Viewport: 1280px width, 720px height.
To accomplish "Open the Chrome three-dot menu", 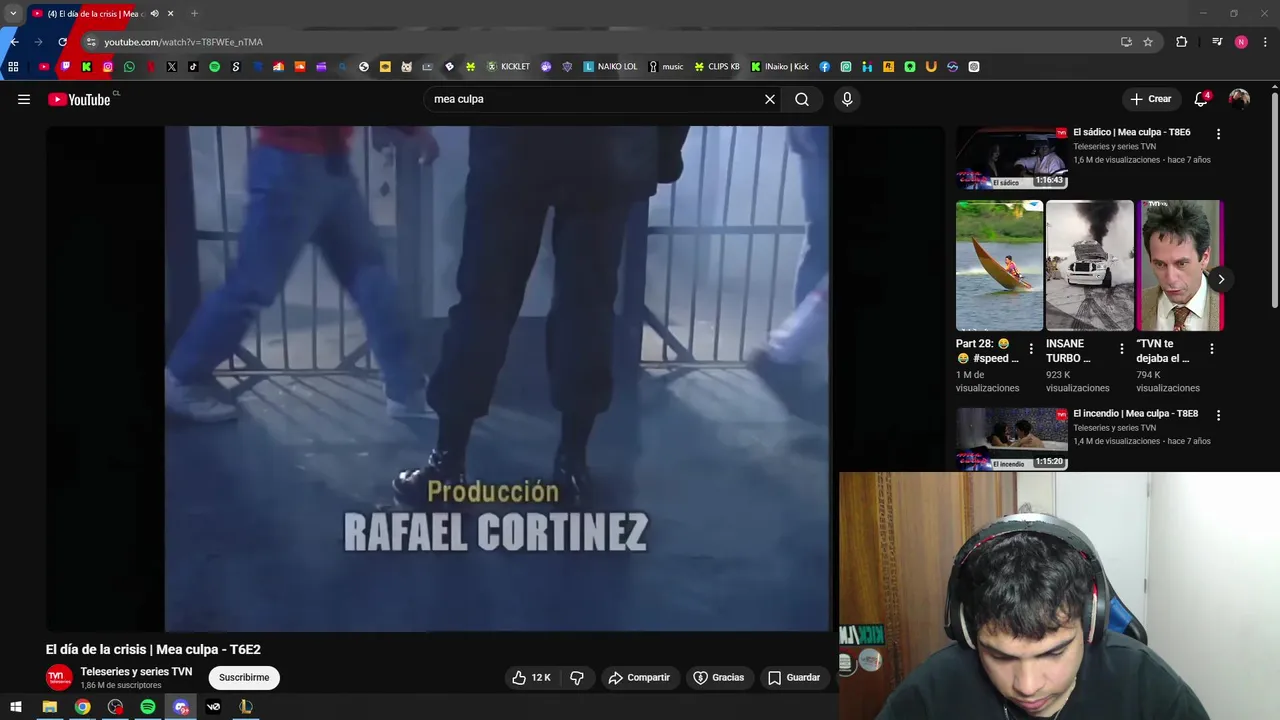I will point(1265,42).
